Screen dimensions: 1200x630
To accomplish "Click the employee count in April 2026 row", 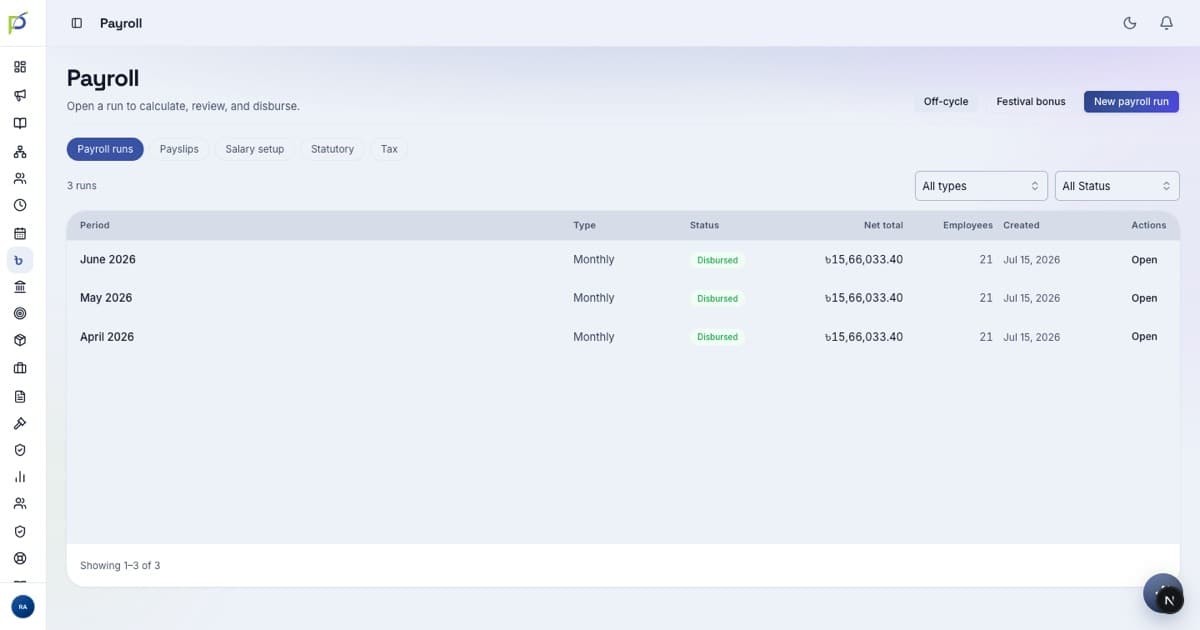I will point(986,337).
